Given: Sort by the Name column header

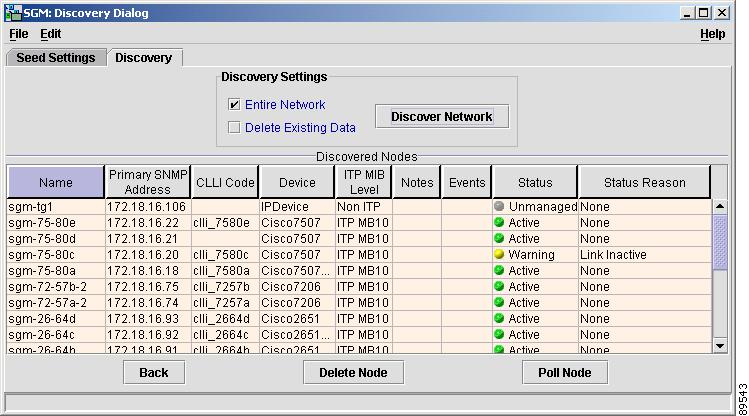Looking at the screenshot, I should [x=56, y=182].
